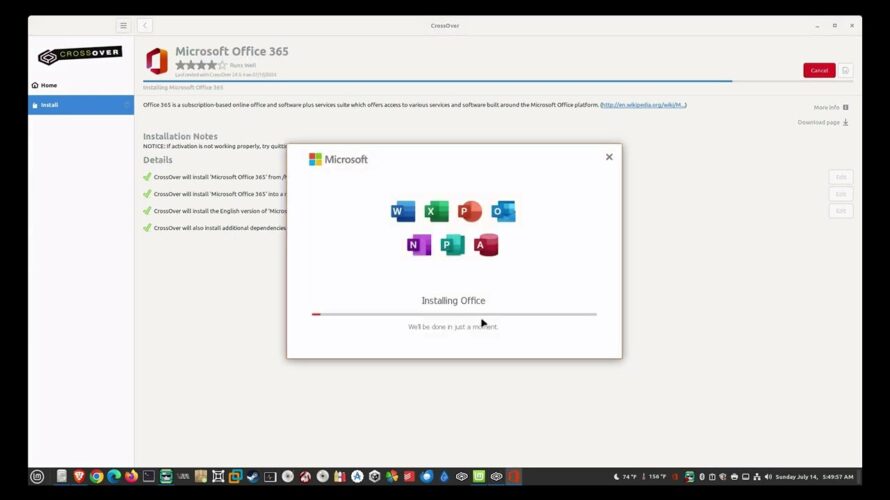Click the 'Installation Notes' heading

(x=180, y=136)
